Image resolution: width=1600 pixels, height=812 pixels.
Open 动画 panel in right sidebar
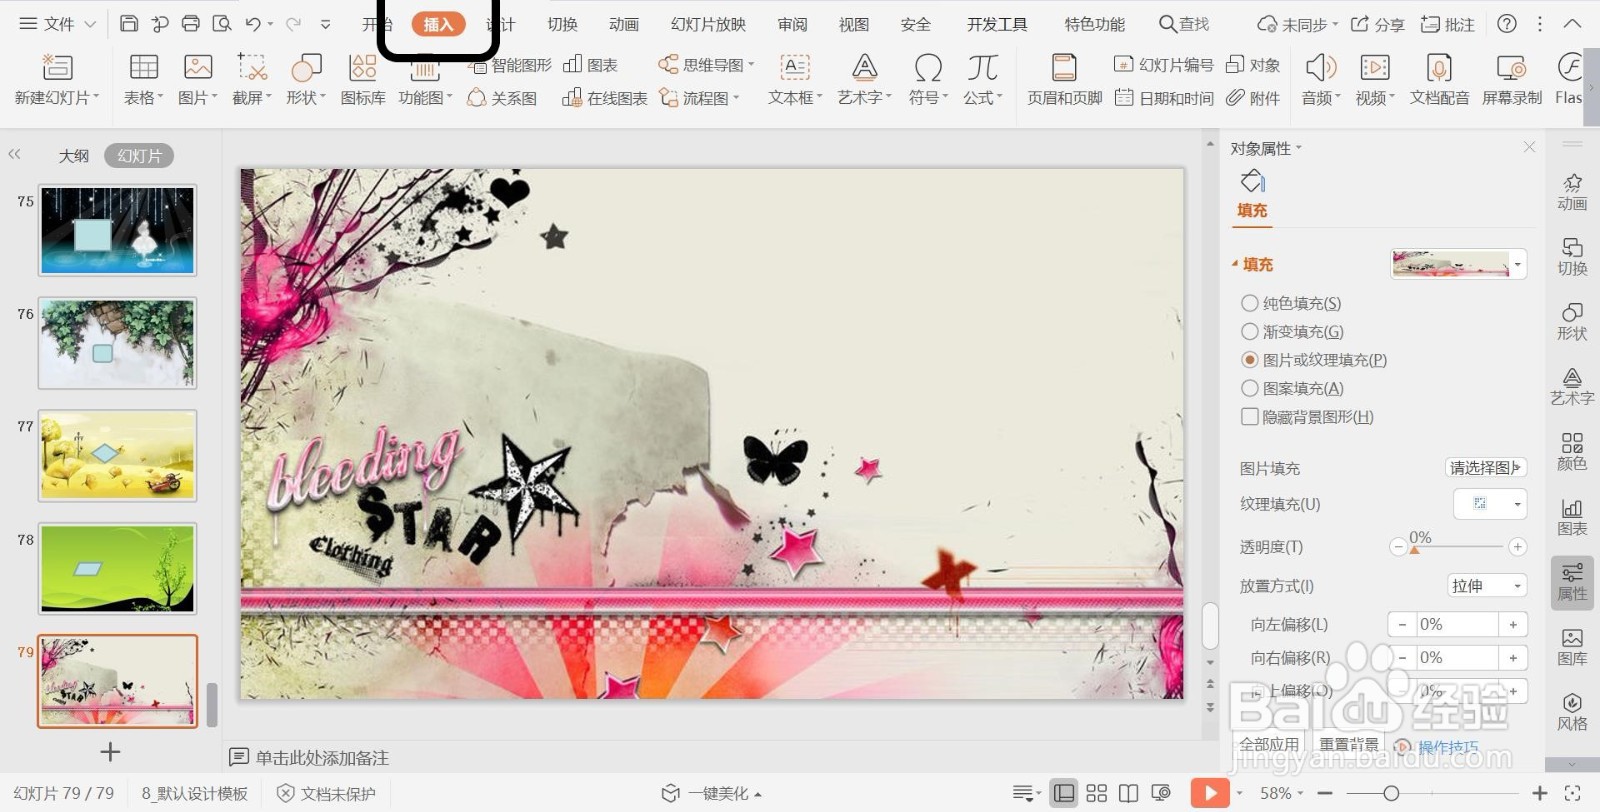(x=1572, y=191)
